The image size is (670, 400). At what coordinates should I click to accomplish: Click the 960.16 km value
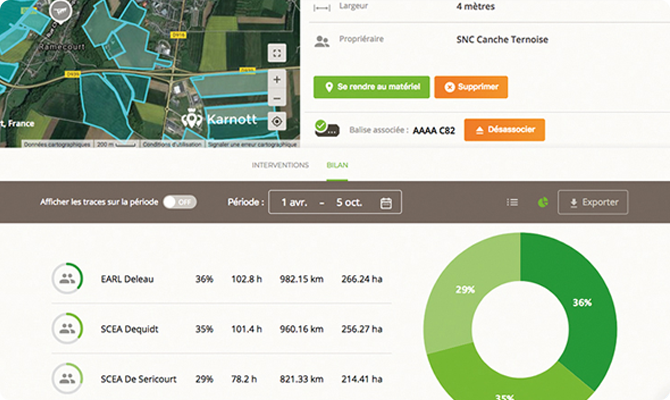pyautogui.click(x=302, y=329)
